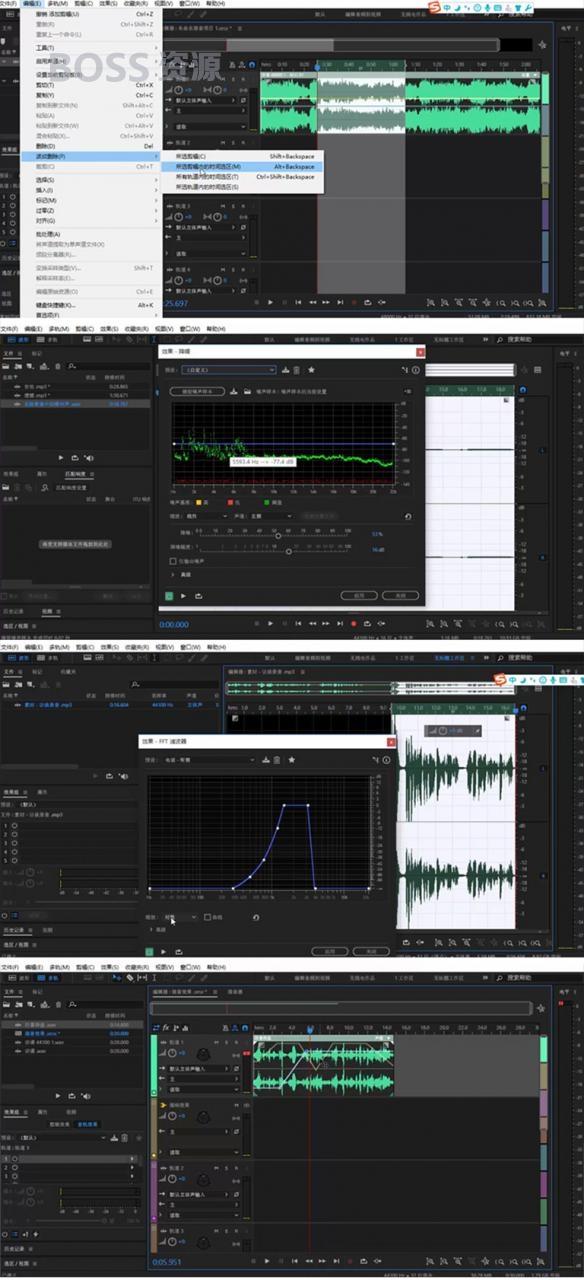This screenshot has height=1280, width=584.
Task: Click the 捕捉噪声样本 button
Action: coord(197,391)
